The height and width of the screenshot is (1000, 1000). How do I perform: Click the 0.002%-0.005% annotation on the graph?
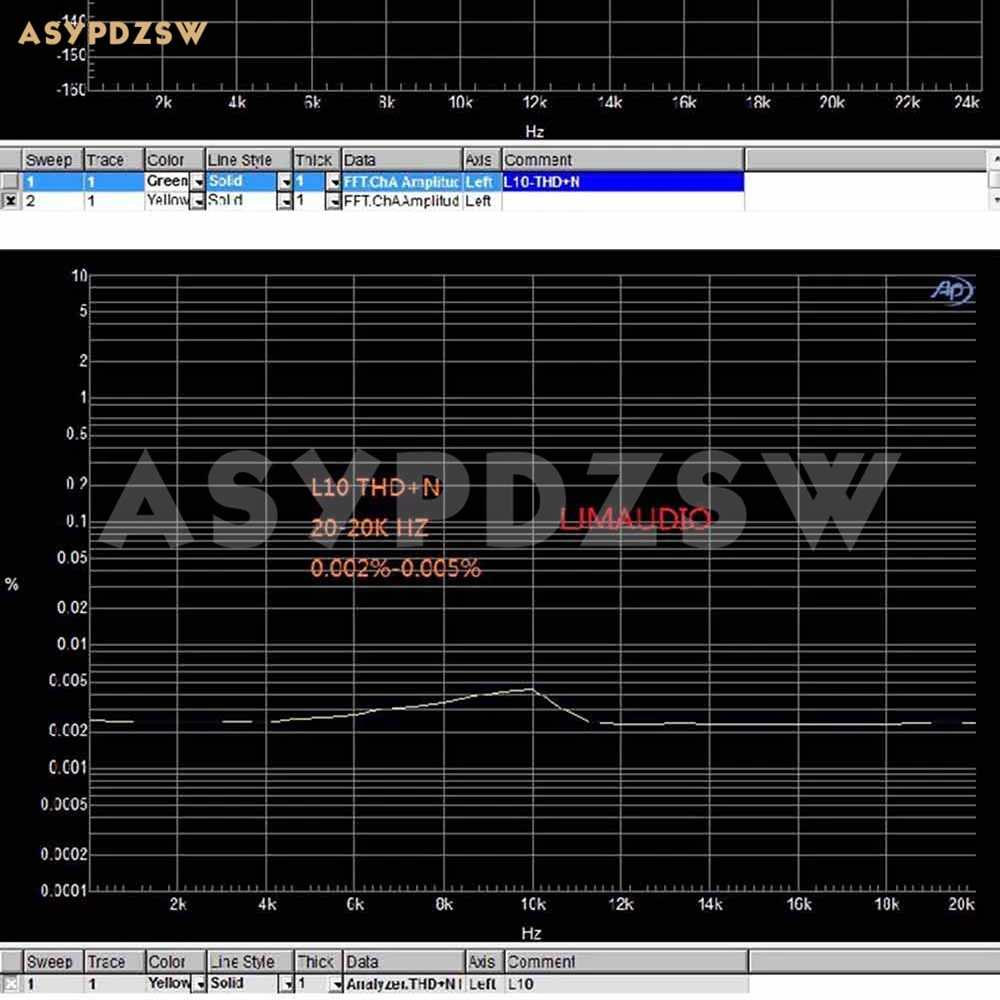(395, 568)
